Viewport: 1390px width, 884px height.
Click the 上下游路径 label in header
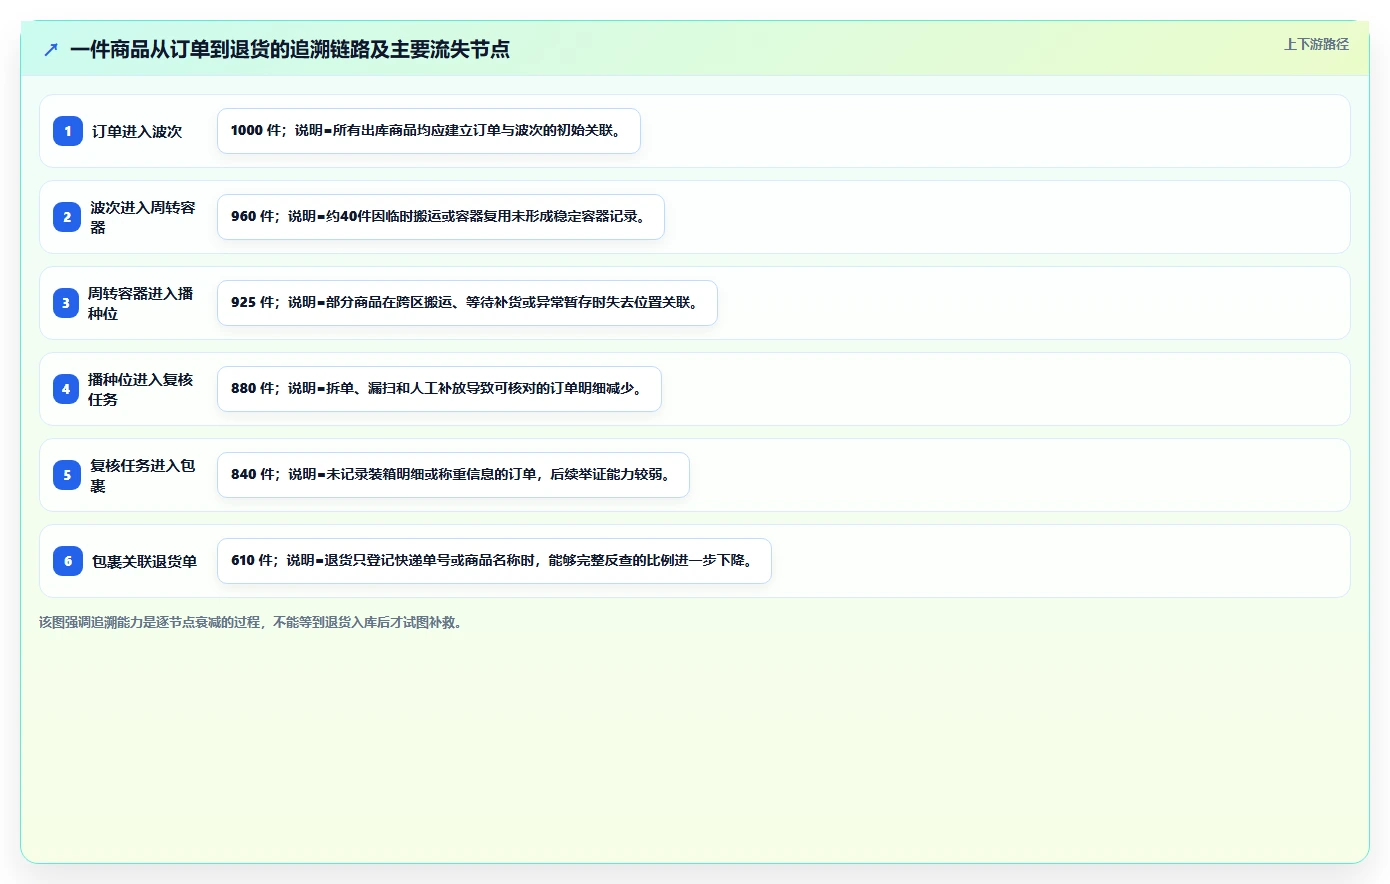[1316, 44]
